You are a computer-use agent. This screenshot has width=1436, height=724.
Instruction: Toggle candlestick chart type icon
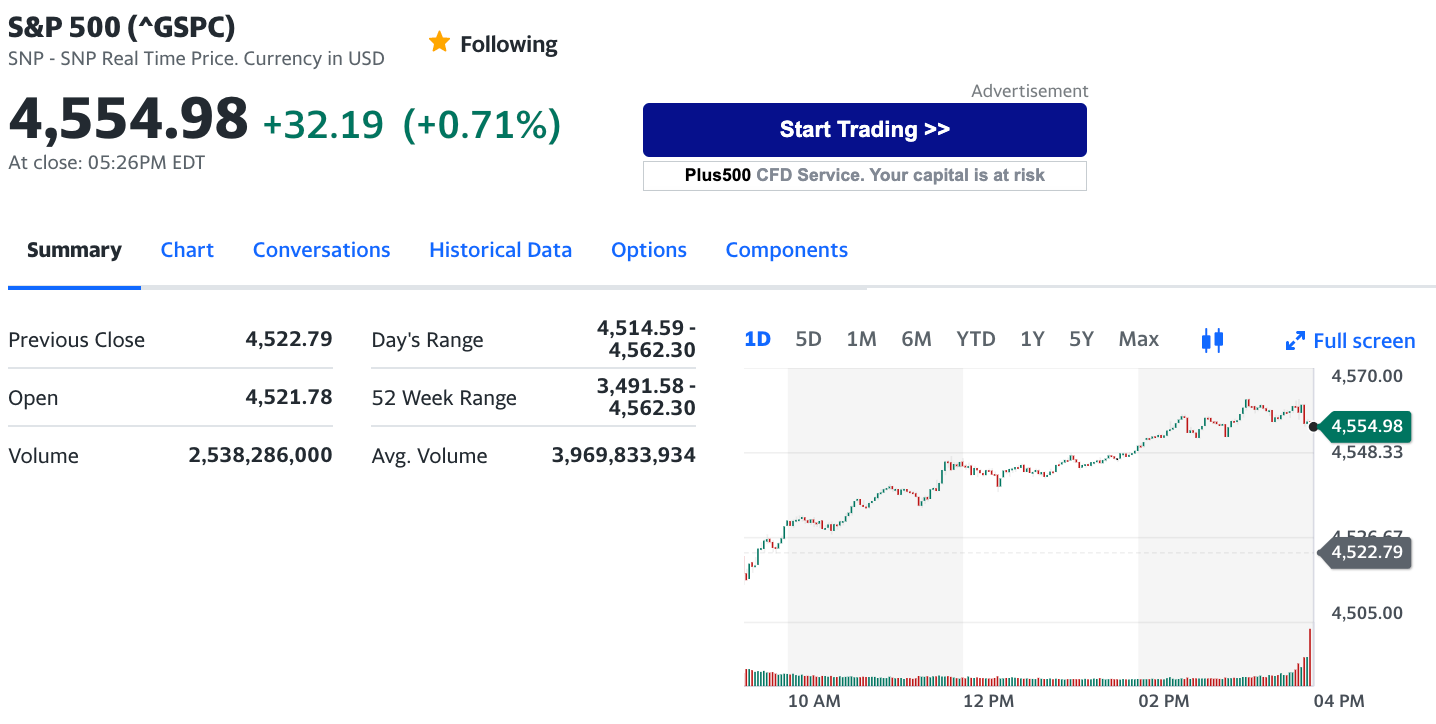click(1212, 340)
